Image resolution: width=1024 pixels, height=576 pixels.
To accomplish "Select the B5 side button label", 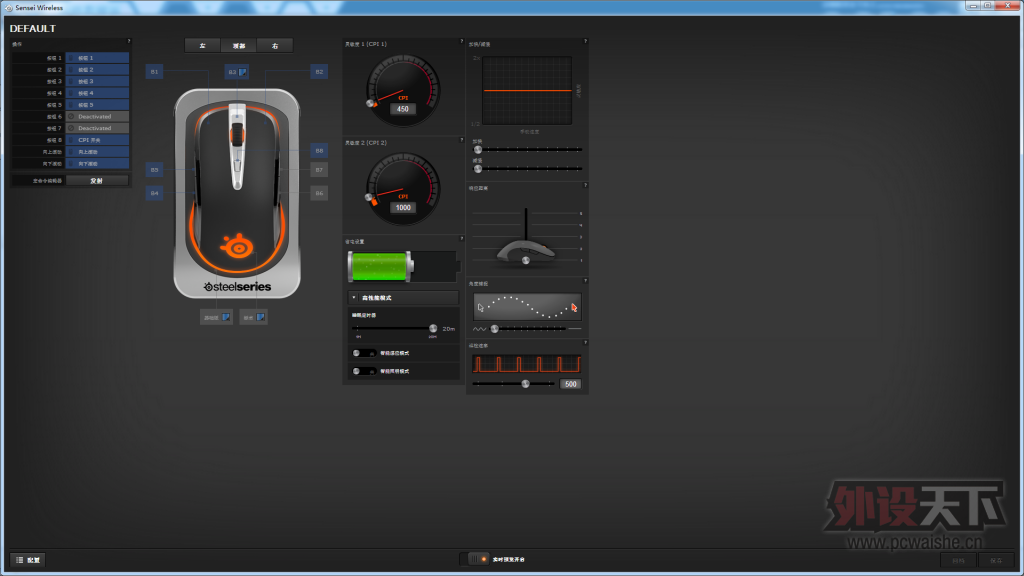I will (154, 170).
